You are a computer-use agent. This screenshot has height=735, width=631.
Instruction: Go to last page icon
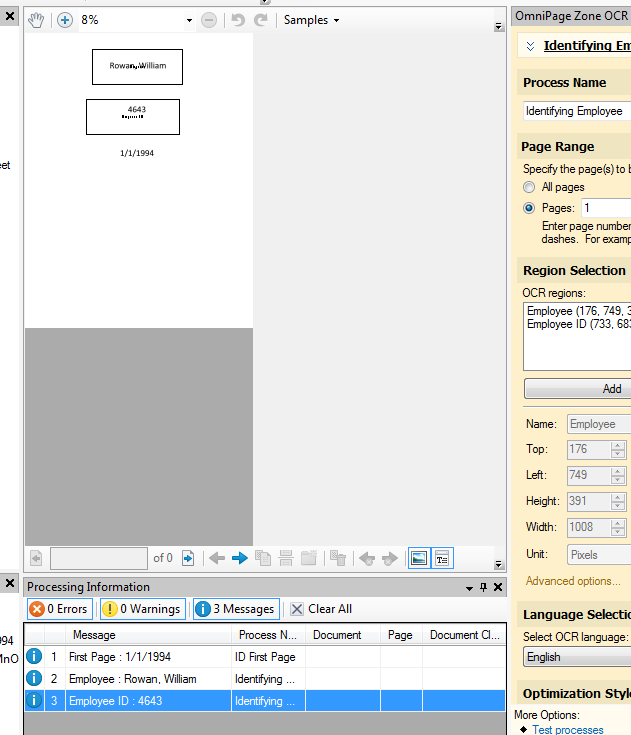pos(187,558)
